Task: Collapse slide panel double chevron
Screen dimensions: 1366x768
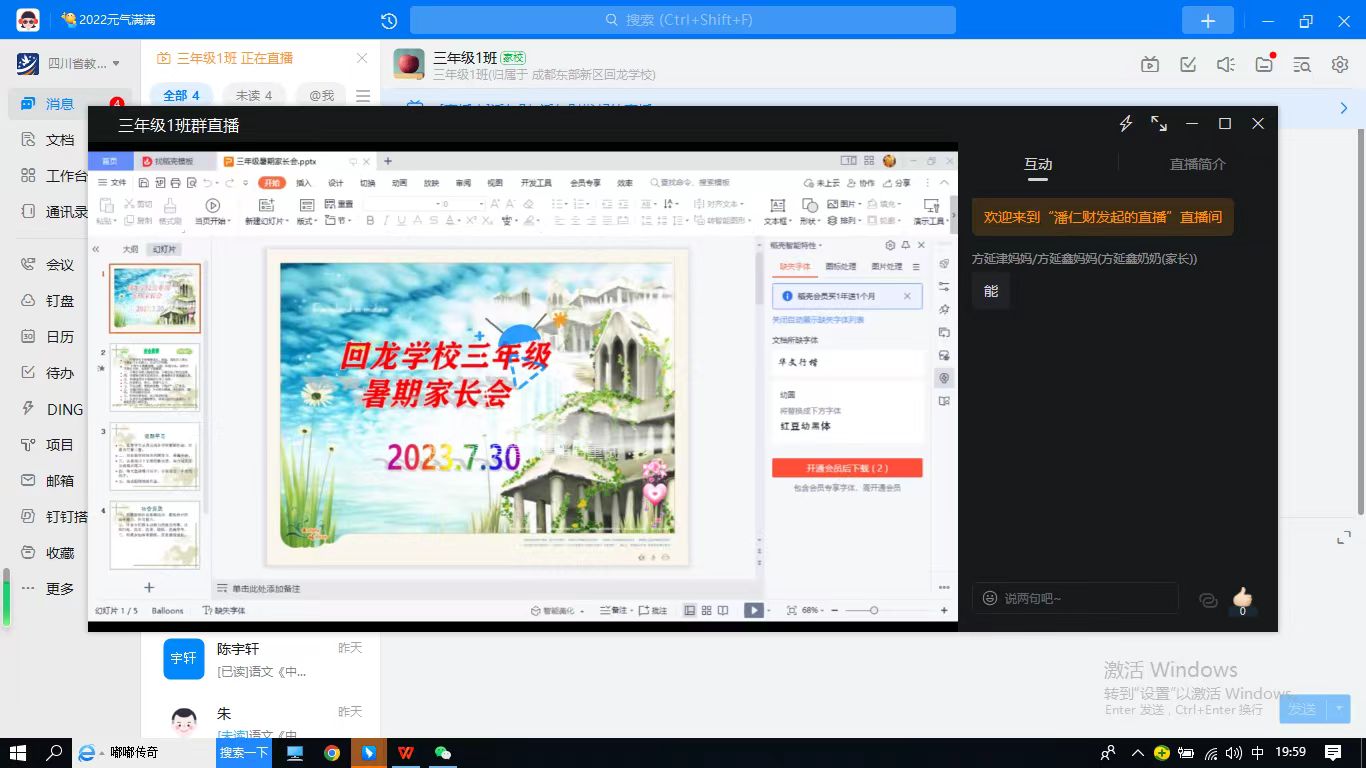Action: [x=96, y=249]
